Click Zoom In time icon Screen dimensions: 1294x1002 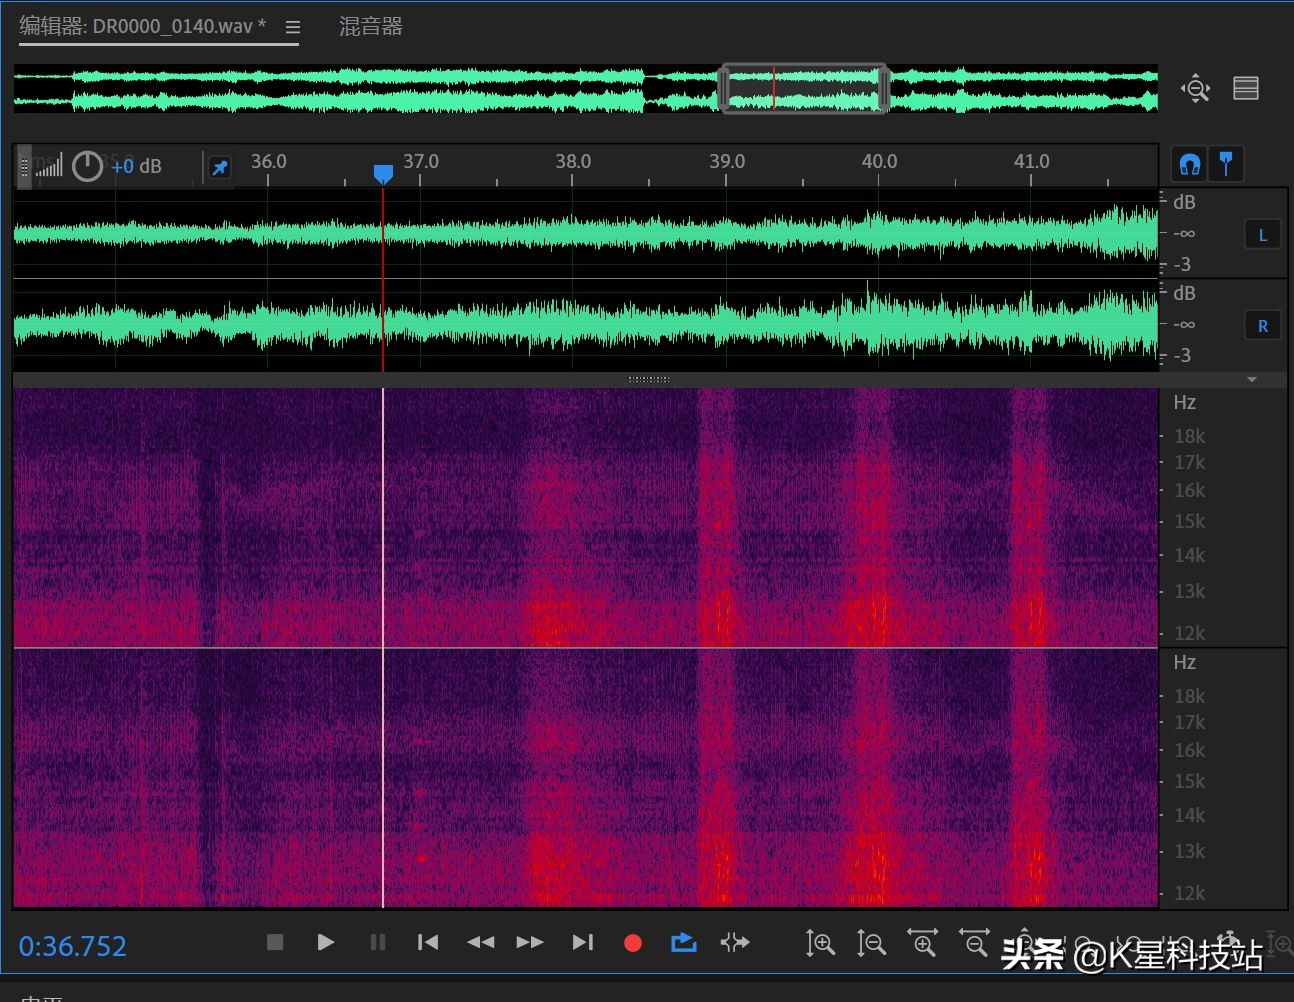pyautogui.click(x=922, y=942)
